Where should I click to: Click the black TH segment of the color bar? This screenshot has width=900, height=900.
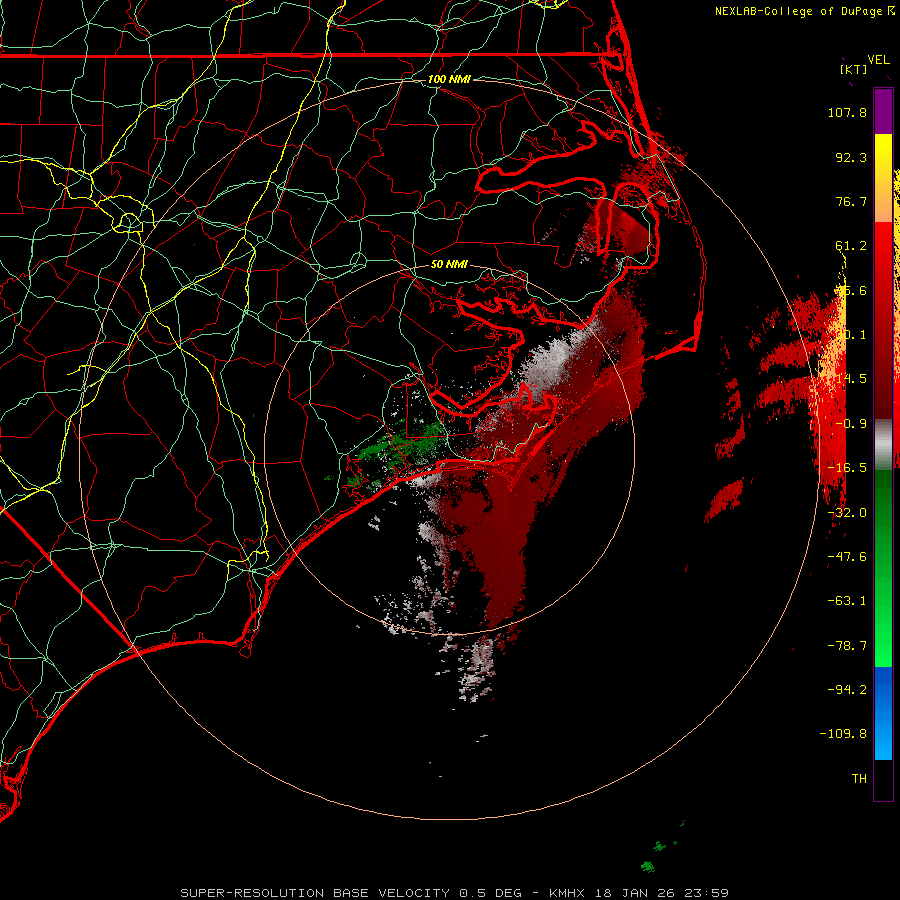pyautogui.click(x=883, y=780)
